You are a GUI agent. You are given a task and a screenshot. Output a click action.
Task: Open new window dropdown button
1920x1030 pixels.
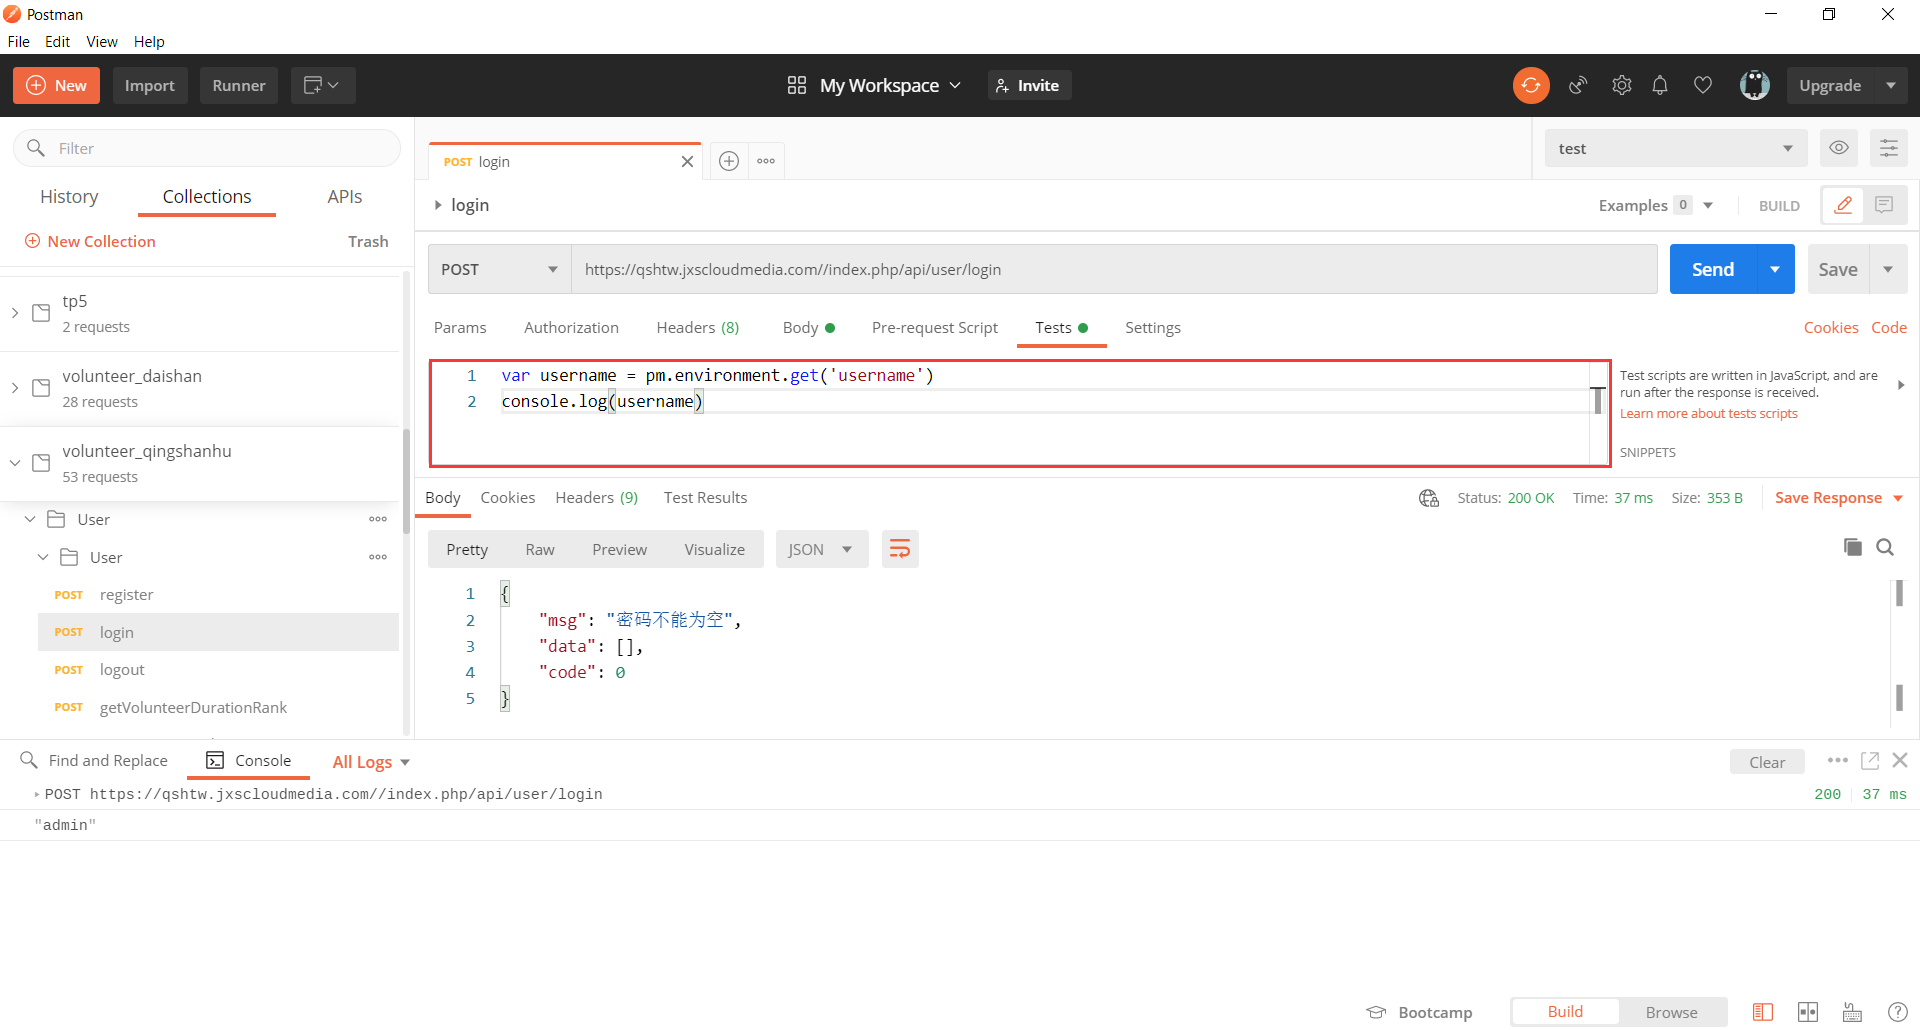323,85
